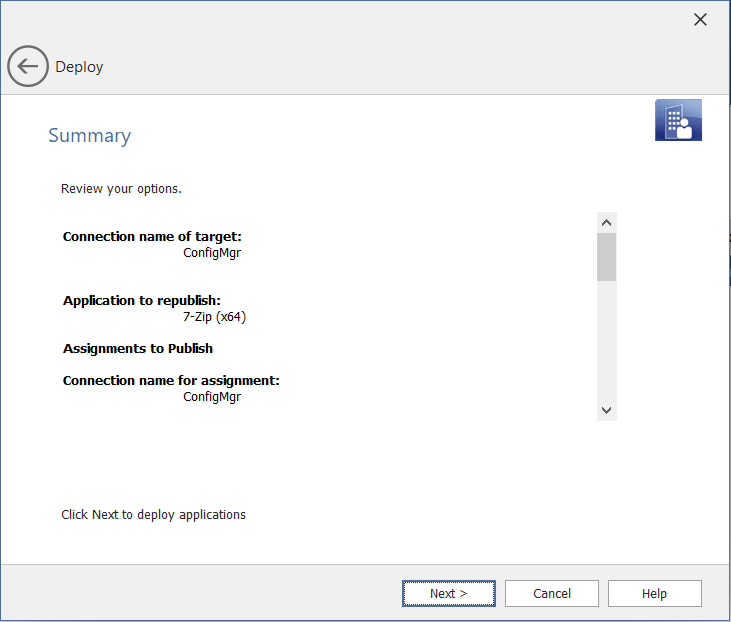
Task: Close the Deploy wizard window
Action: click(700, 20)
